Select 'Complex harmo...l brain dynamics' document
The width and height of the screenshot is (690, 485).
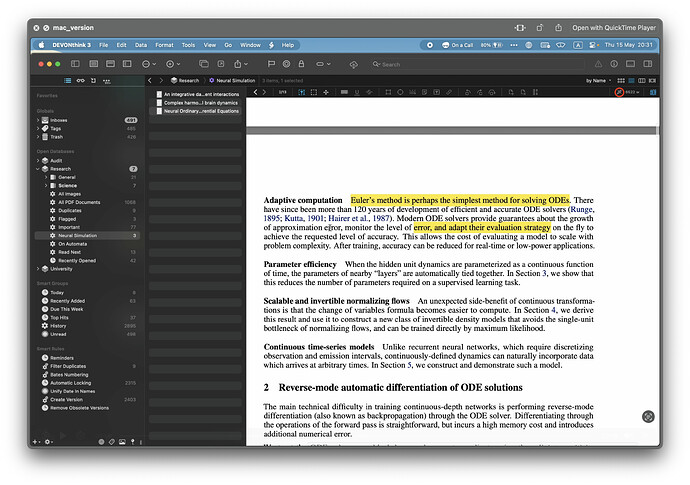[196, 103]
